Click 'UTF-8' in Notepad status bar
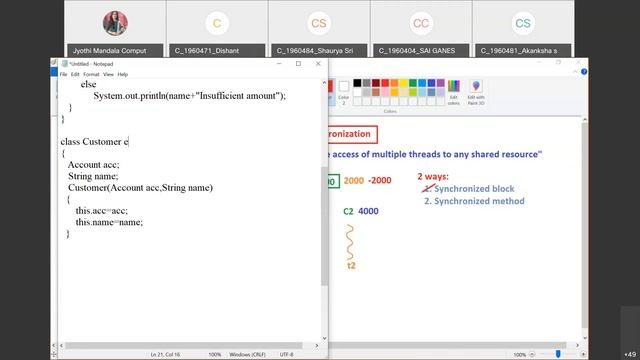This screenshot has width=640, height=360. point(287,354)
